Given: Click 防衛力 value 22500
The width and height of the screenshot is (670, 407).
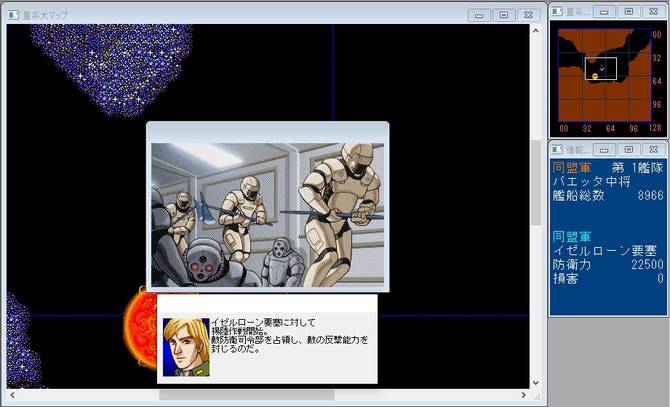Looking at the screenshot, I should click(647, 264).
